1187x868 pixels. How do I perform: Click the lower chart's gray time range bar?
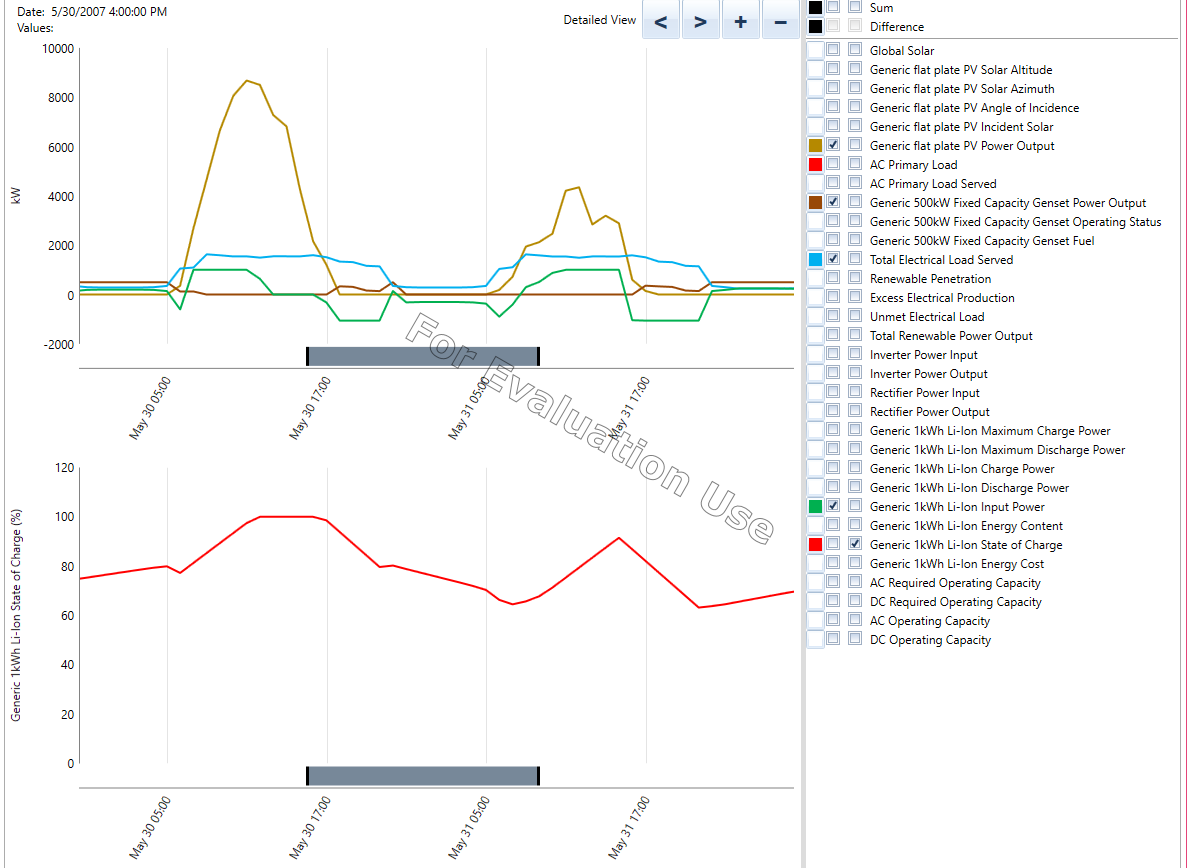[x=422, y=775]
